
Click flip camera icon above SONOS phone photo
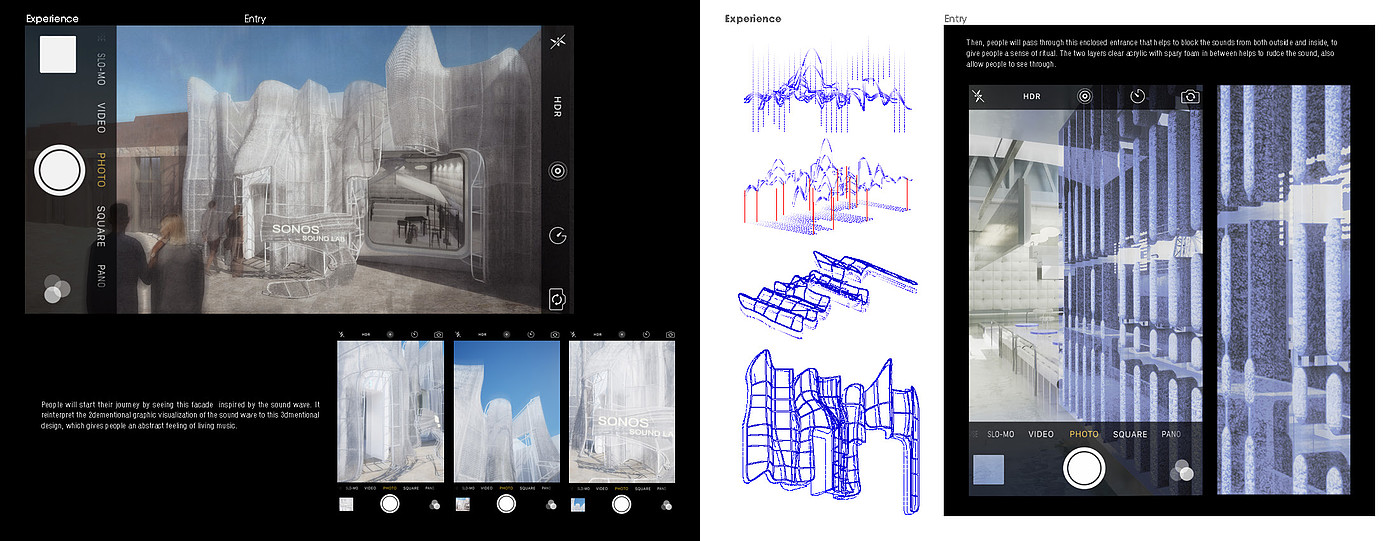pos(670,334)
